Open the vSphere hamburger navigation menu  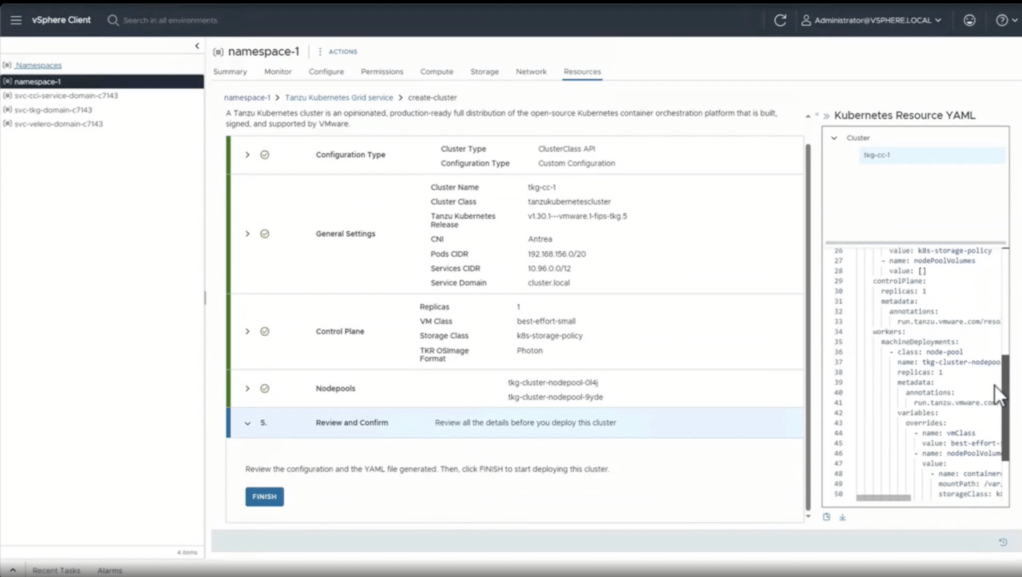16,20
